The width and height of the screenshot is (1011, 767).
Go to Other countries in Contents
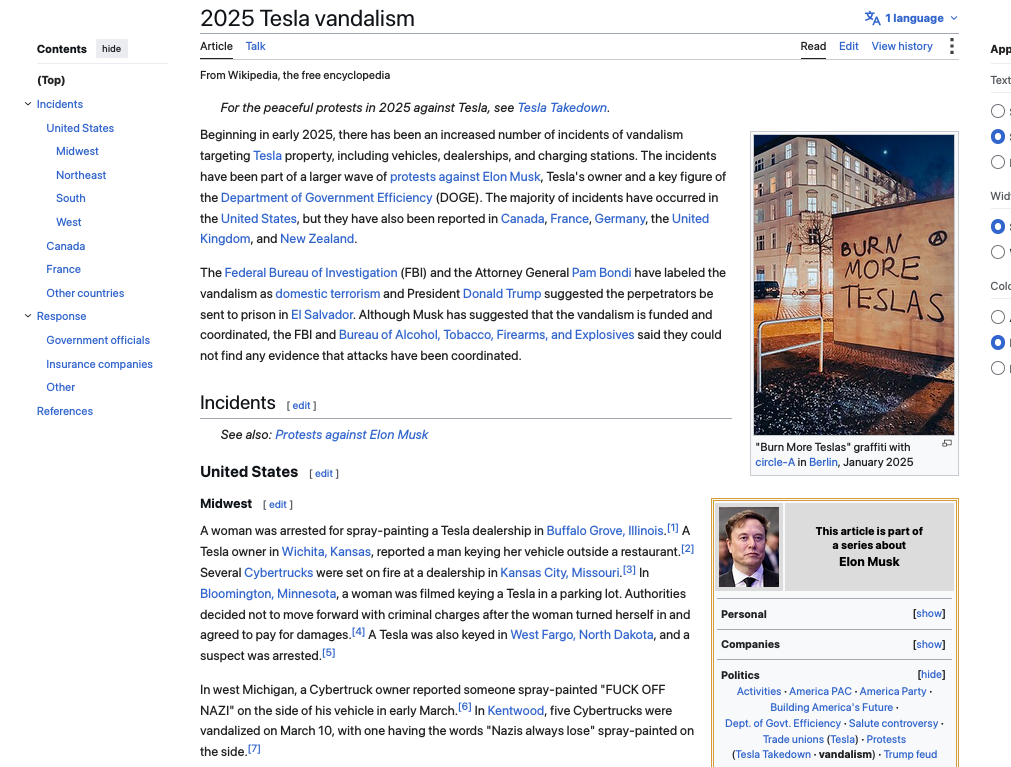[x=85, y=293]
